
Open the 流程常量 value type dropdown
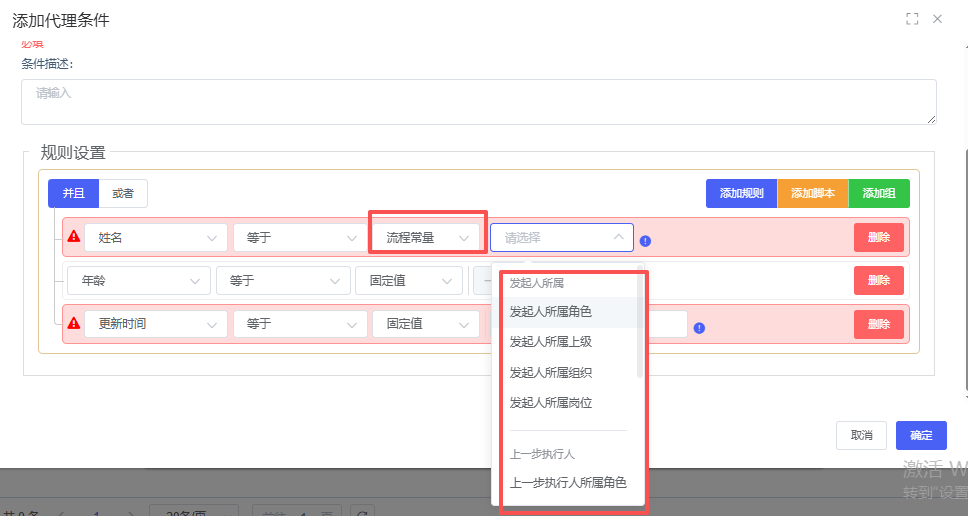(x=428, y=238)
